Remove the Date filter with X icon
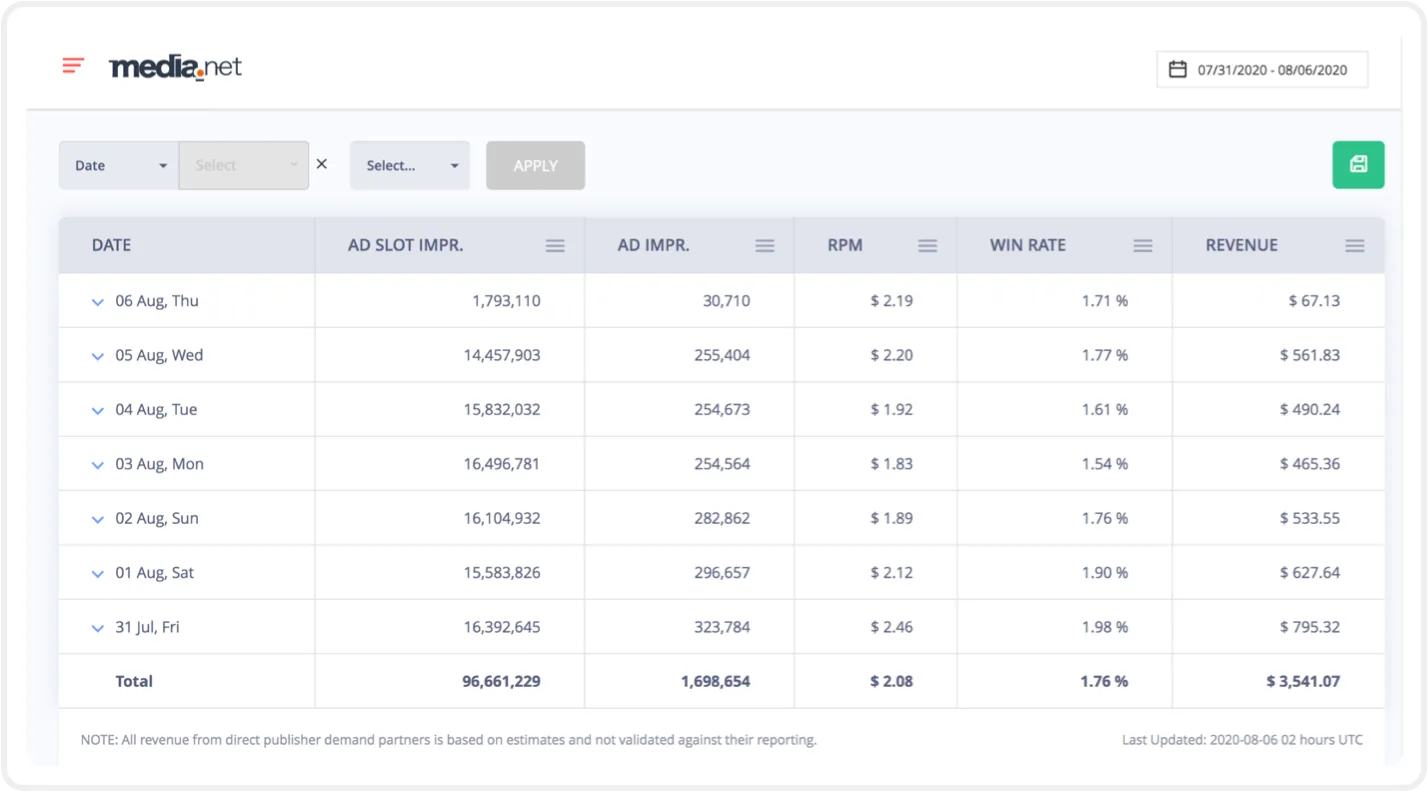 point(322,164)
